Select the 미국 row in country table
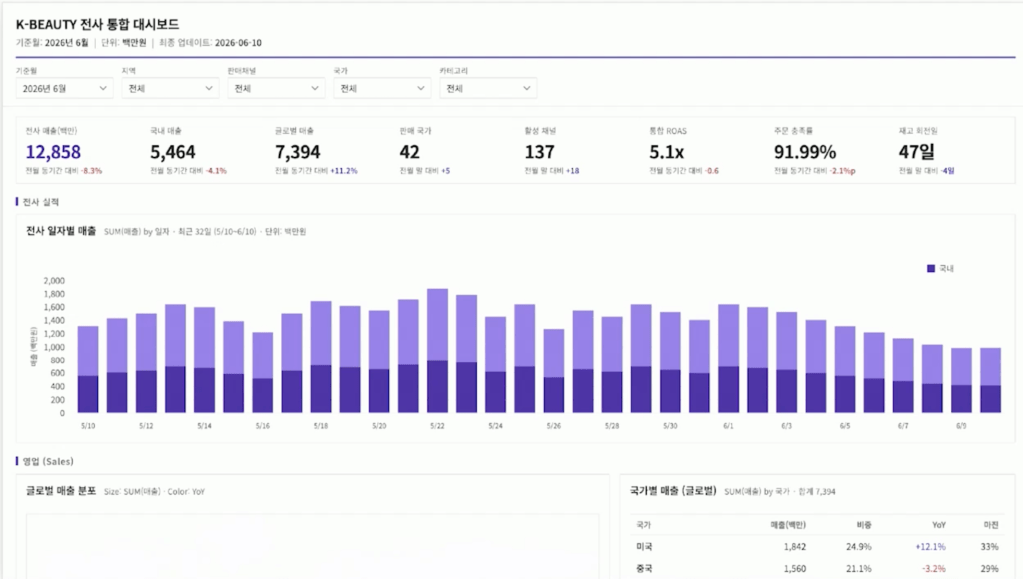Screen dimensions: 1023x579 point(817,546)
